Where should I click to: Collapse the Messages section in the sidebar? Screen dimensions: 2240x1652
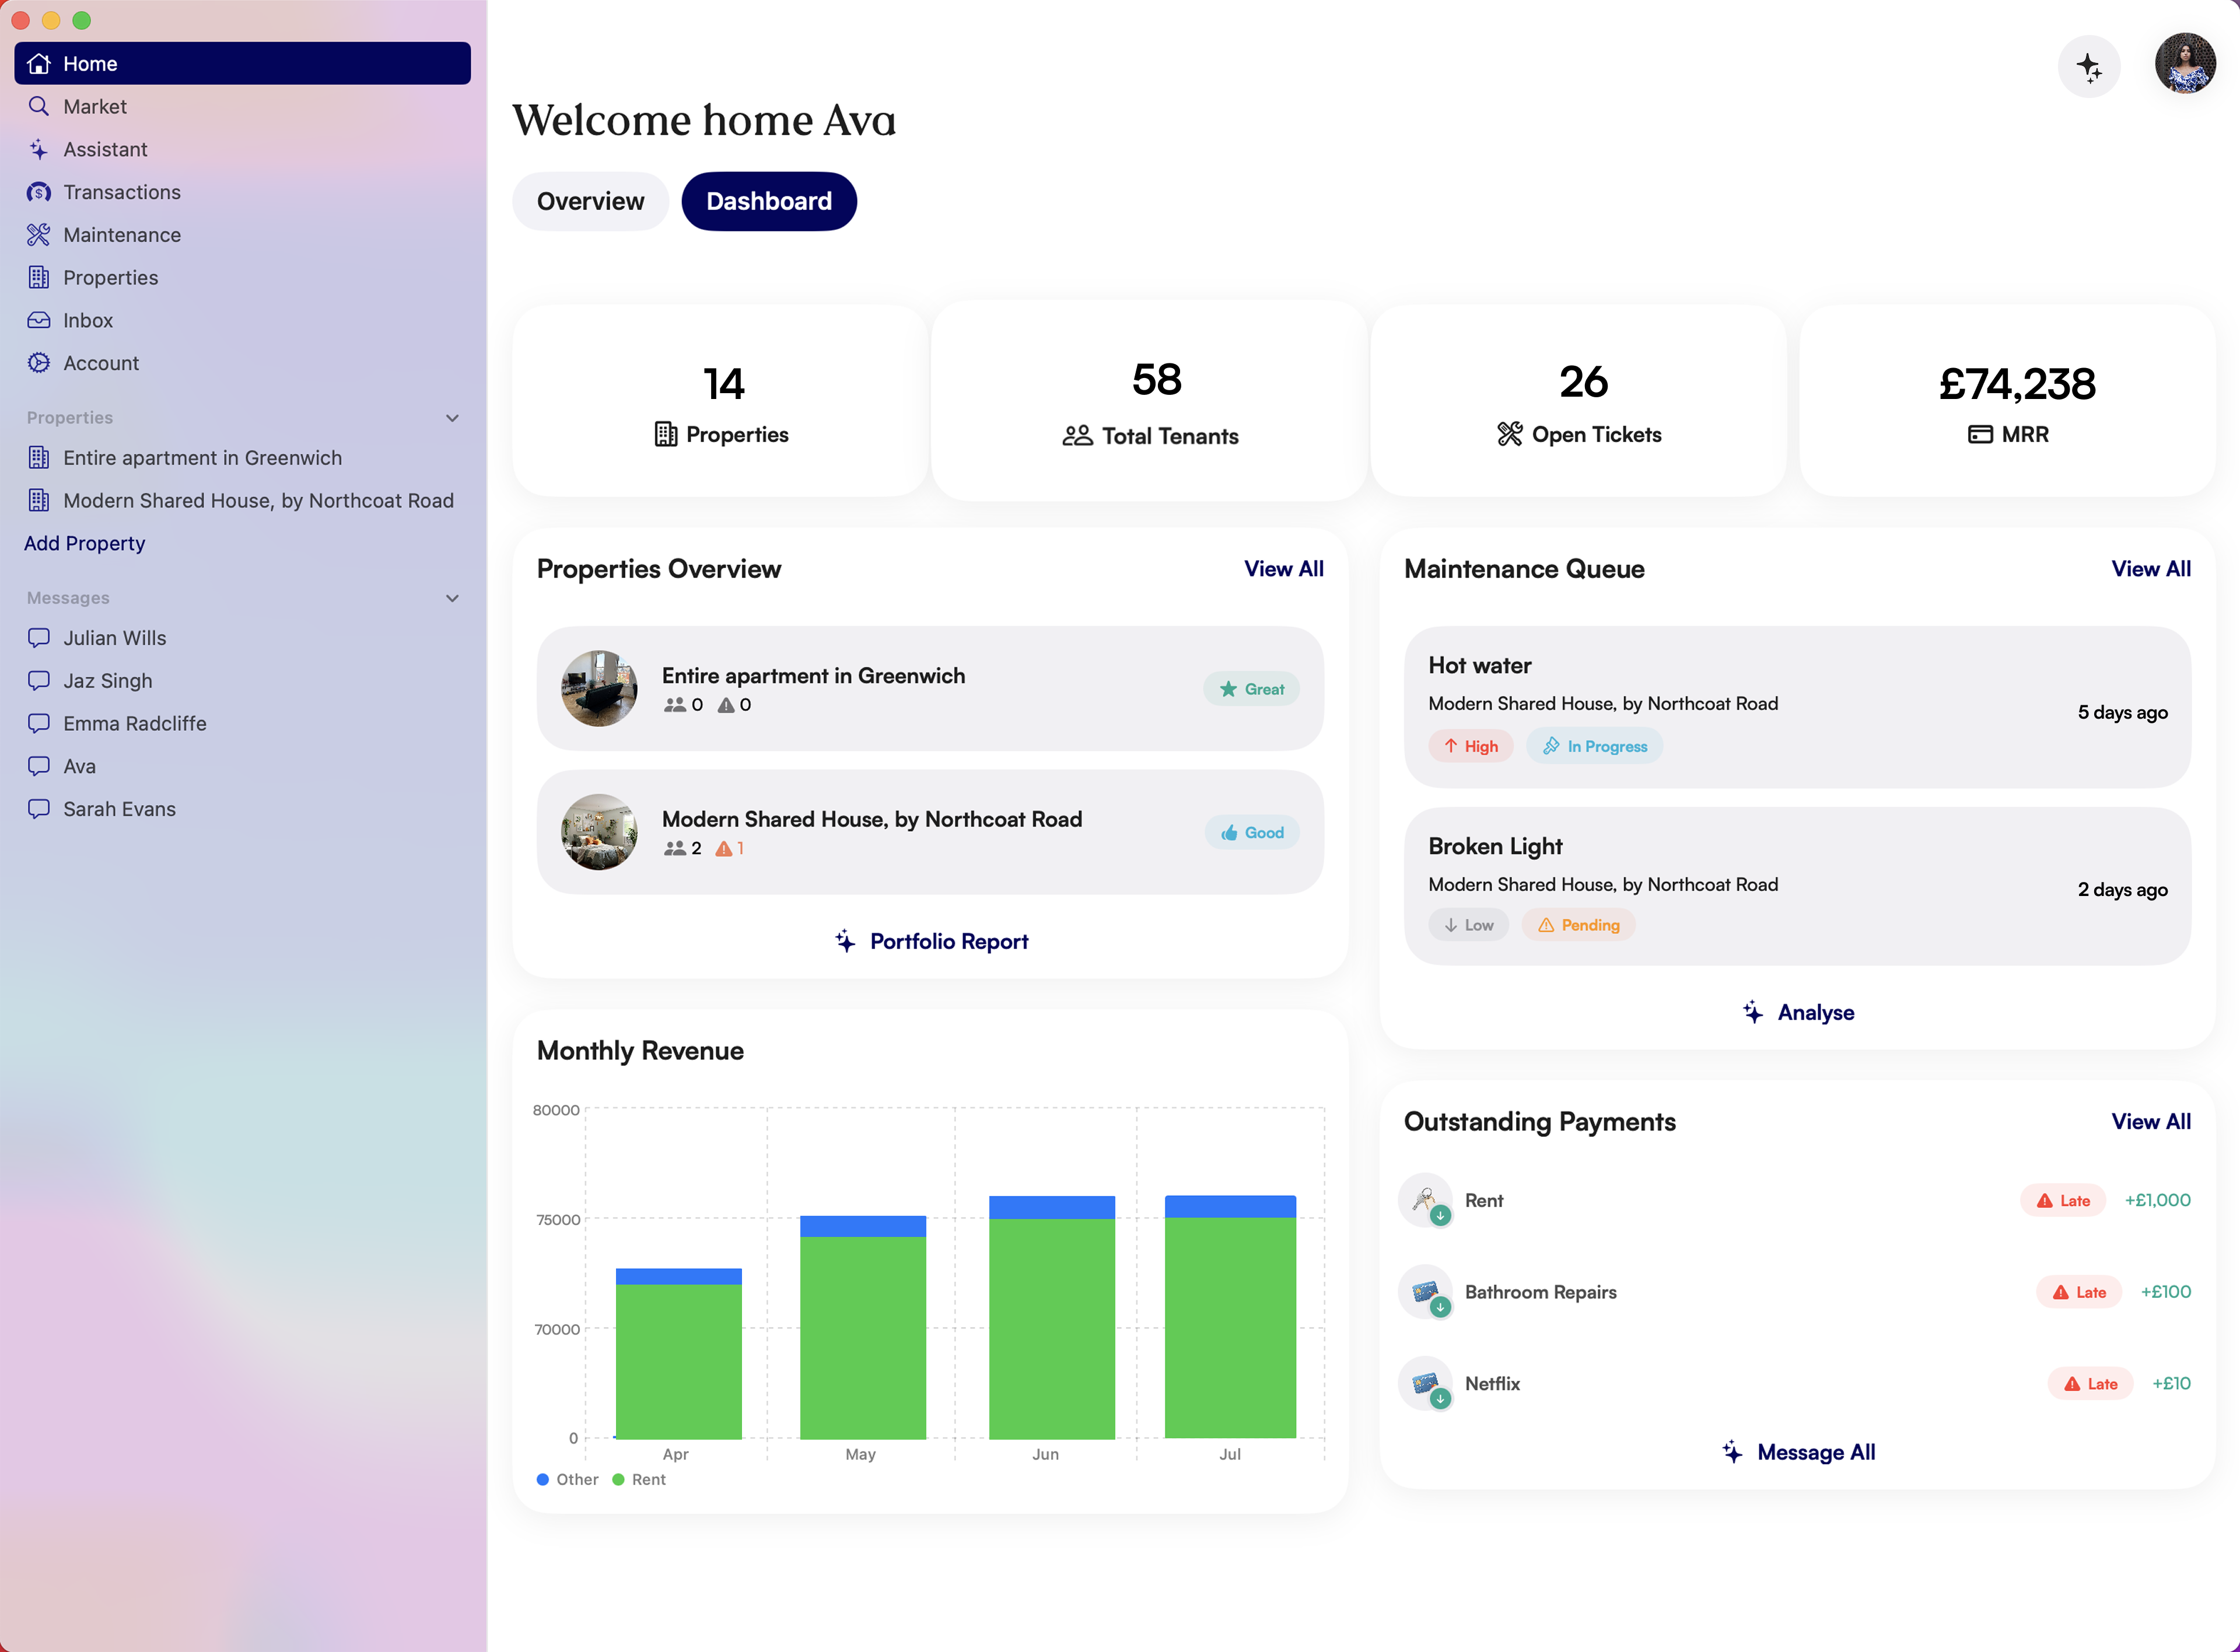[453, 597]
